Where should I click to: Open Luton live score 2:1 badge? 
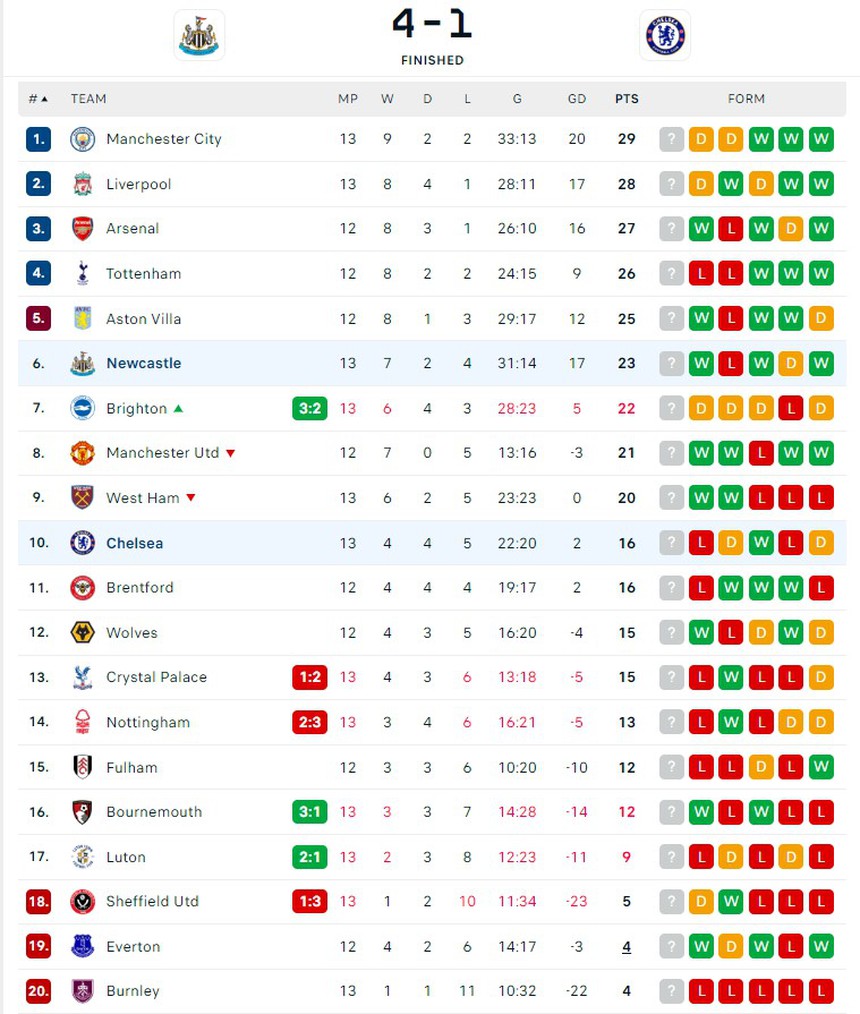coord(310,857)
